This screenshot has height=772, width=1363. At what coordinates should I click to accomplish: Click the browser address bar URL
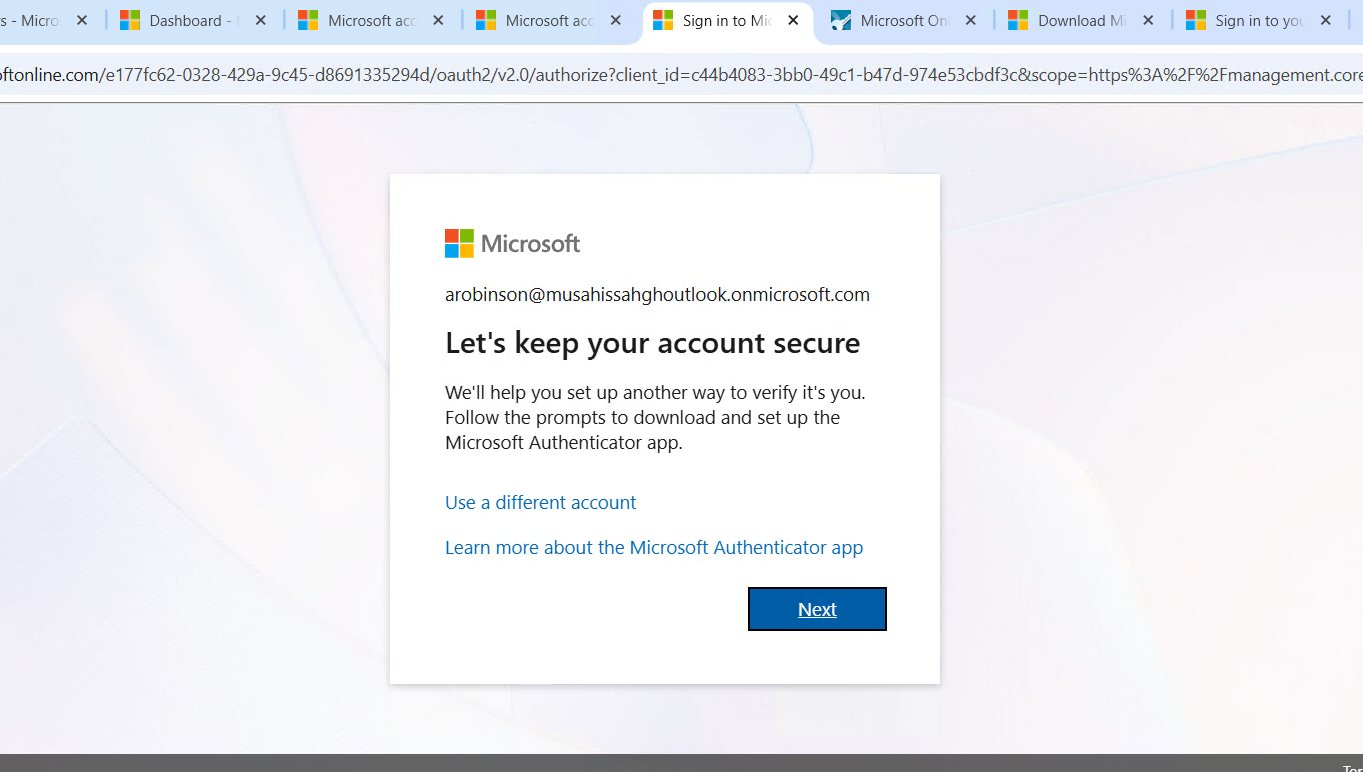(680, 75)
